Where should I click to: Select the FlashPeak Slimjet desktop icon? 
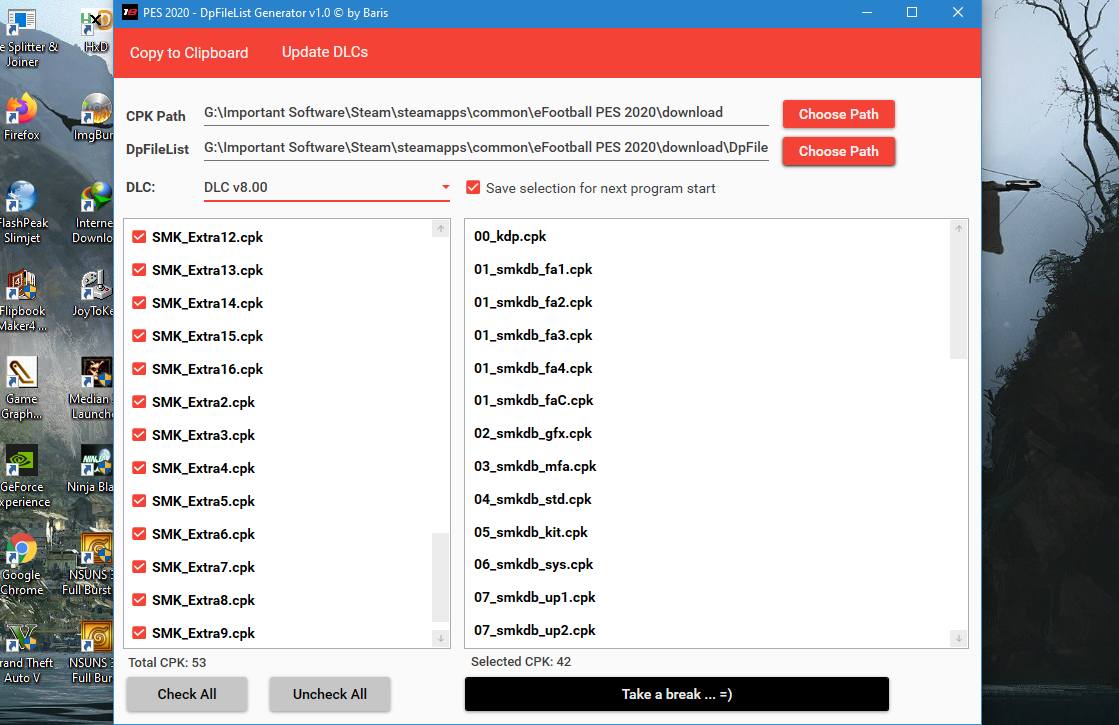22,213
